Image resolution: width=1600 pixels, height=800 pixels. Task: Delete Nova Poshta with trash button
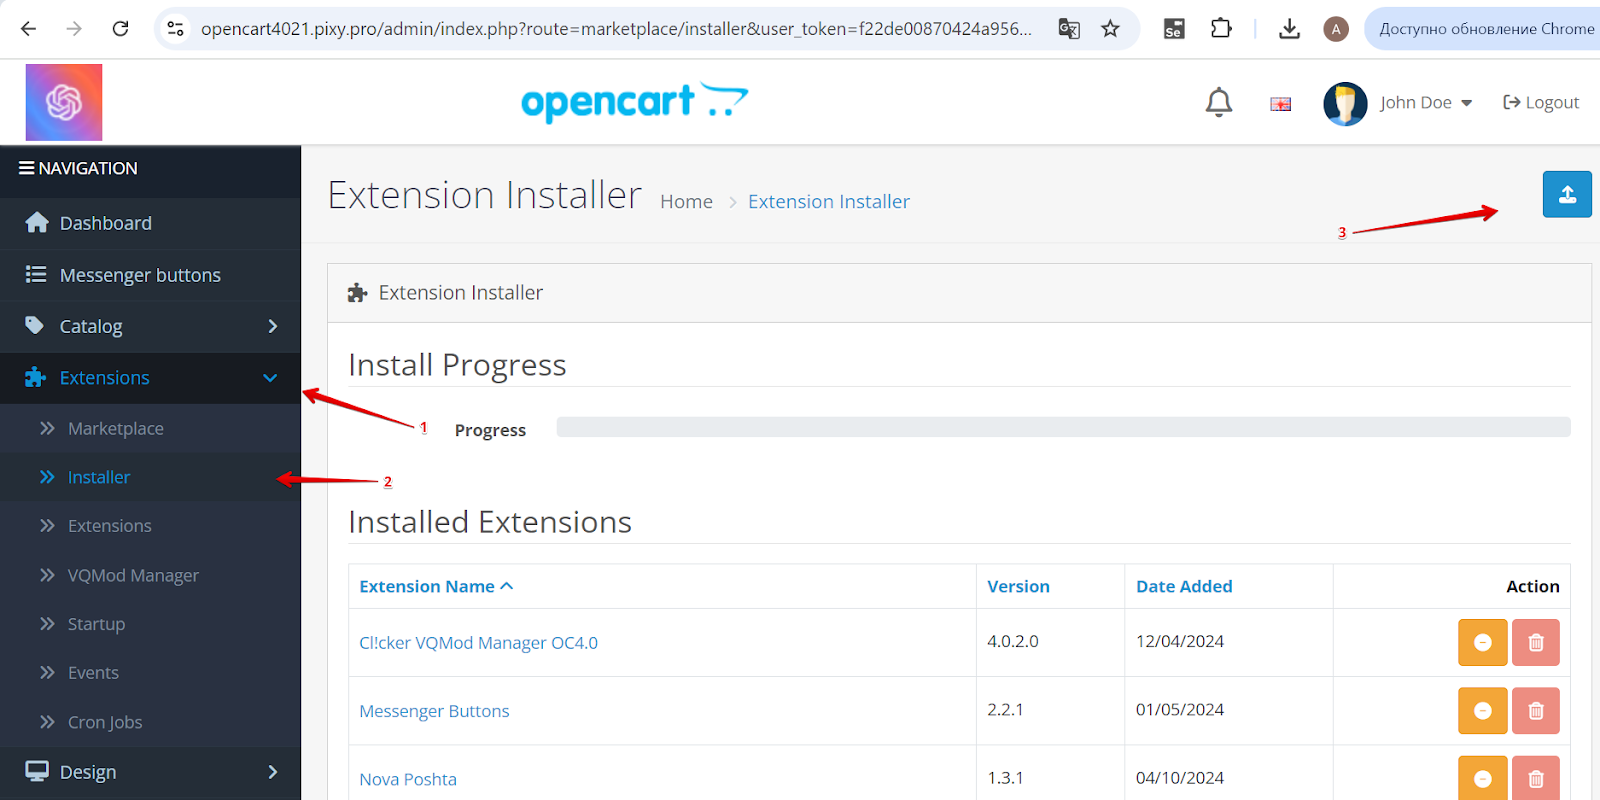click(1536, 778)
